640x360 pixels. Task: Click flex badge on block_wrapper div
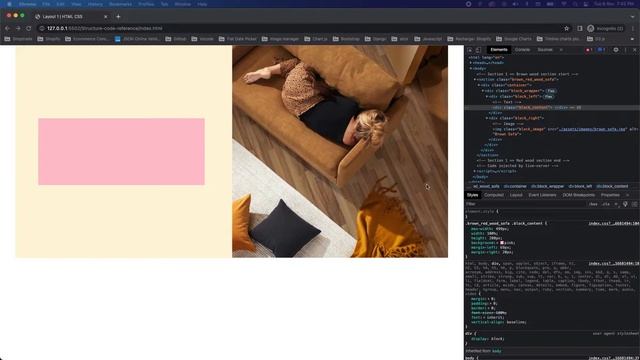point(551,91)
